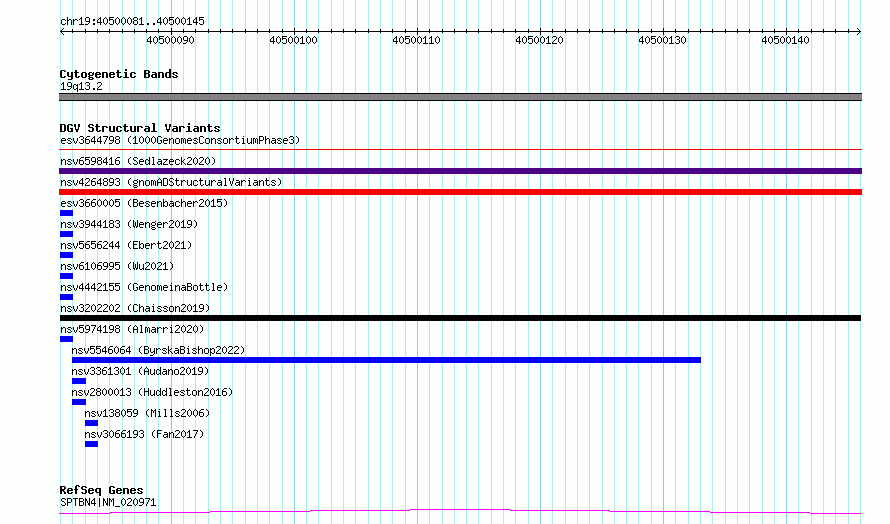The image size is (890, 524).
Task: Click the 40500110 ruler tick label
Action: (417, 40)
